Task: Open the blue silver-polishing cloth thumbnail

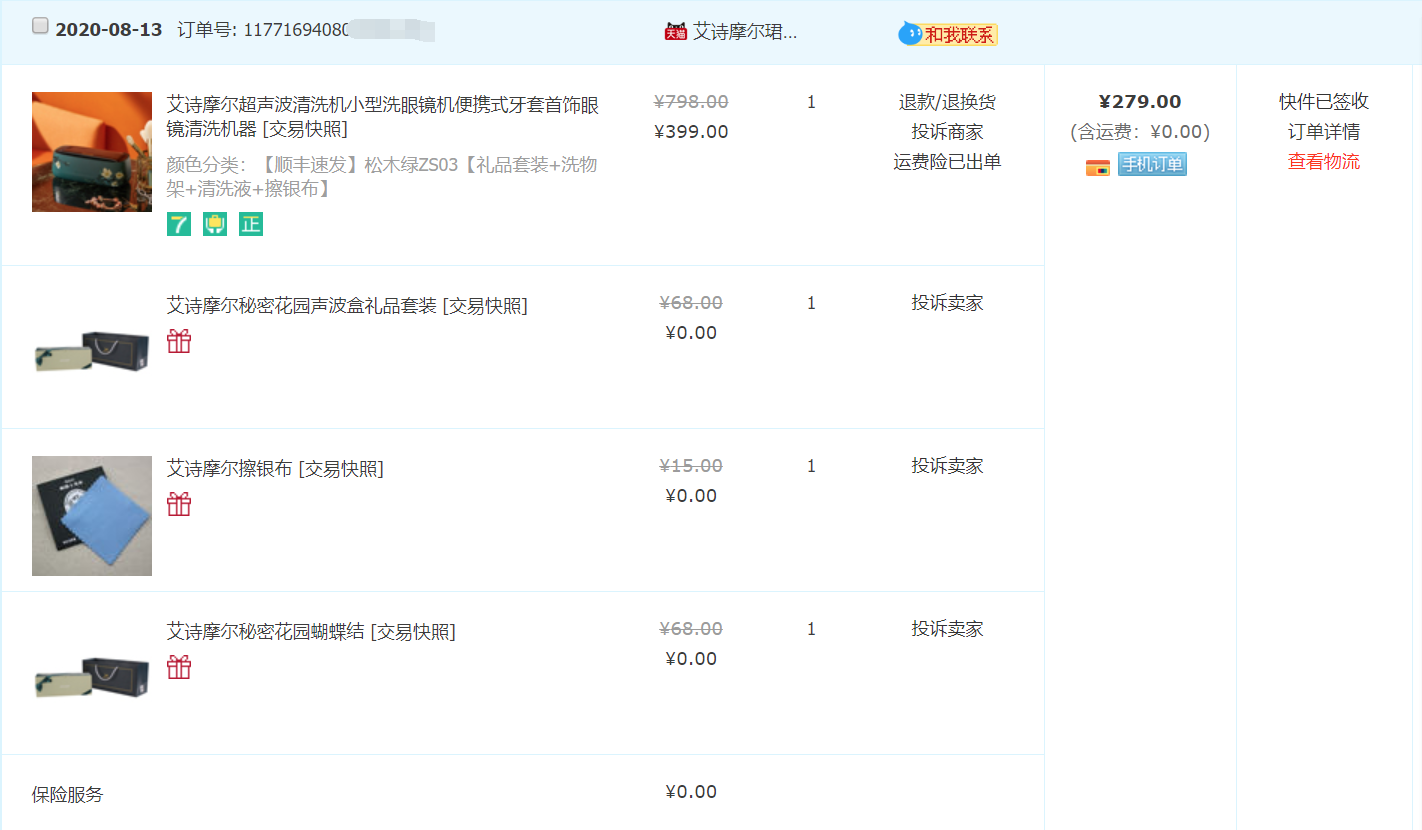Action: [92, 516]
